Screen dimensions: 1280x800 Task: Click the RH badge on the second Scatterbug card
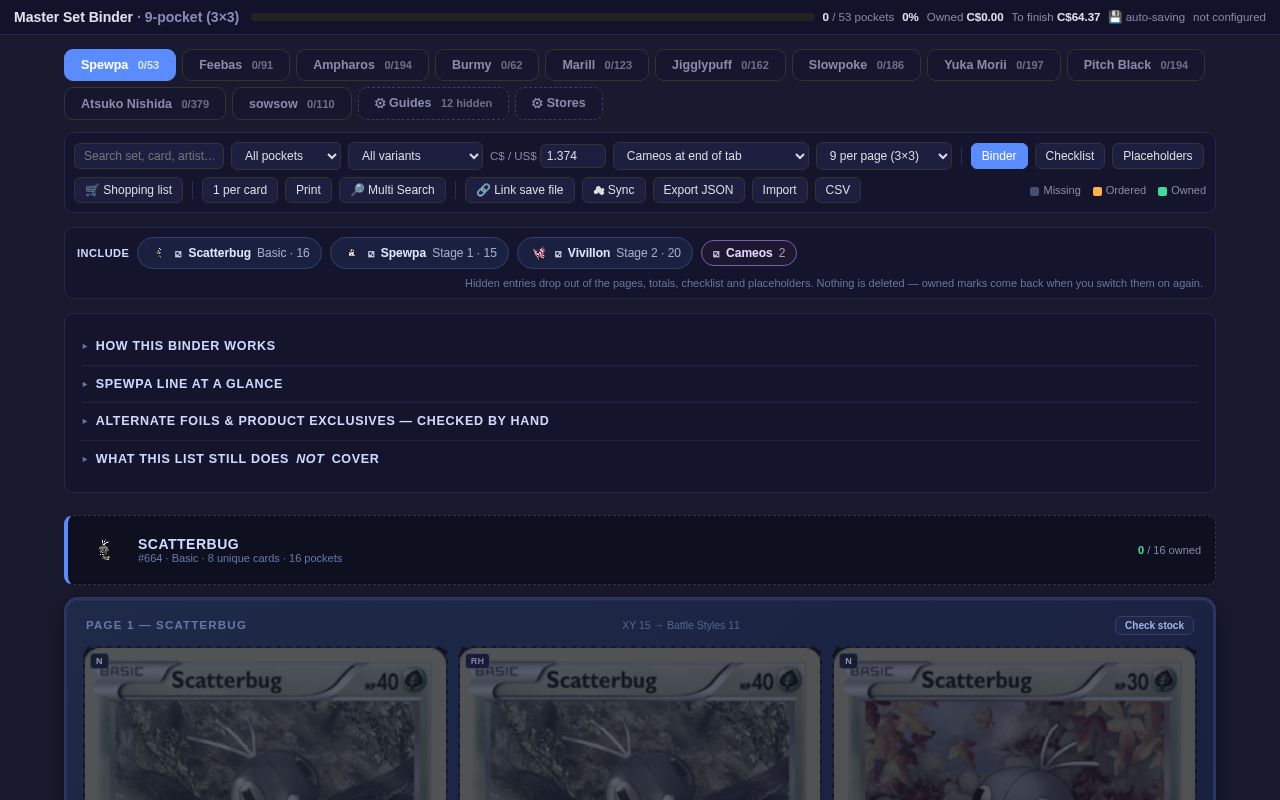[x=477, y=661]
